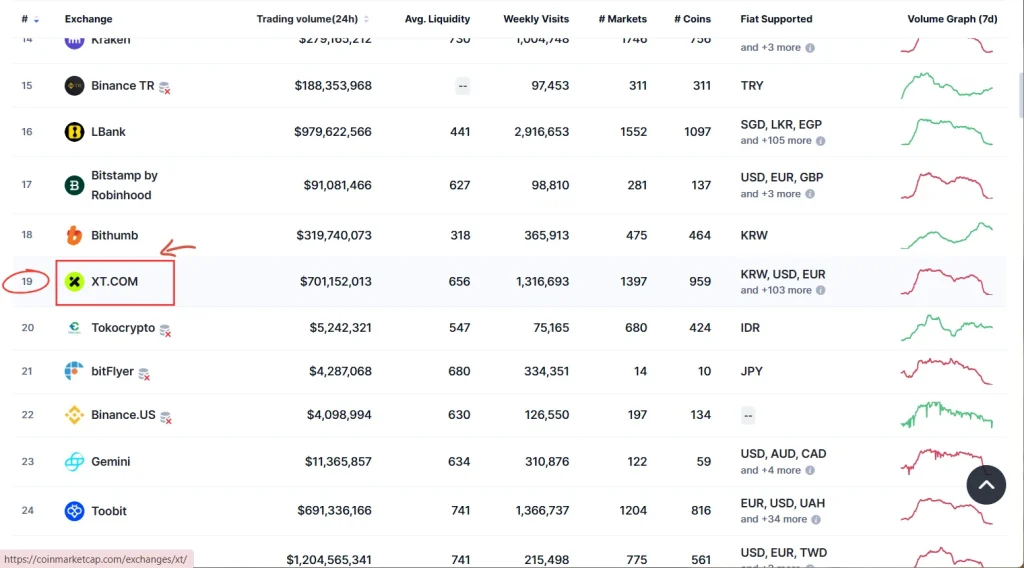Screen dimensions: 1024x568
Task: Click the info icon beside Bitstamp's +3 more
Action: point(810,194)
